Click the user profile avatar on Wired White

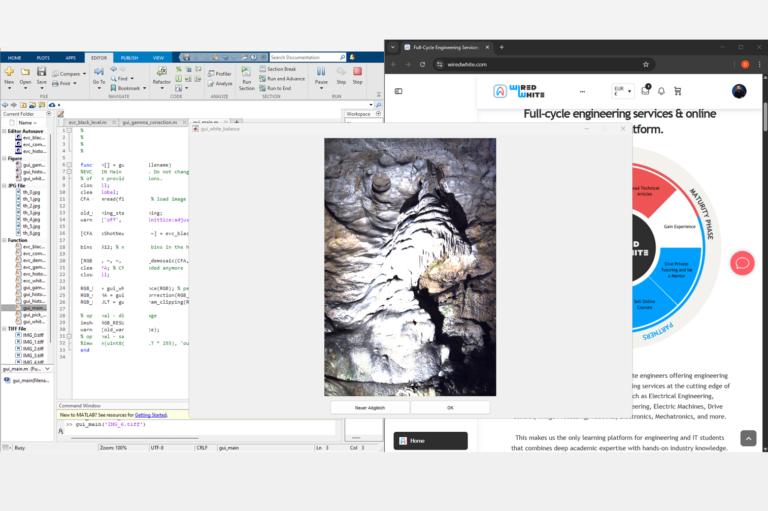(739, 91)
